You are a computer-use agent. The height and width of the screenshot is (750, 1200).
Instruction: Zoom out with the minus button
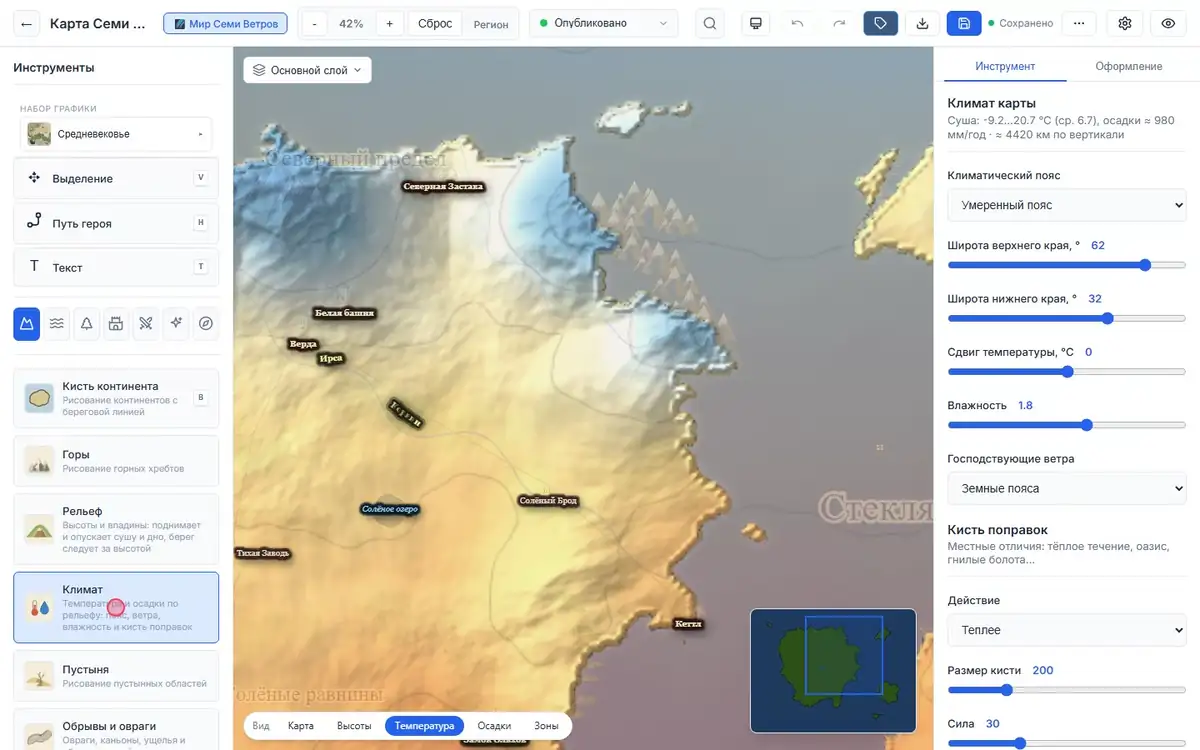pos(314,23)
